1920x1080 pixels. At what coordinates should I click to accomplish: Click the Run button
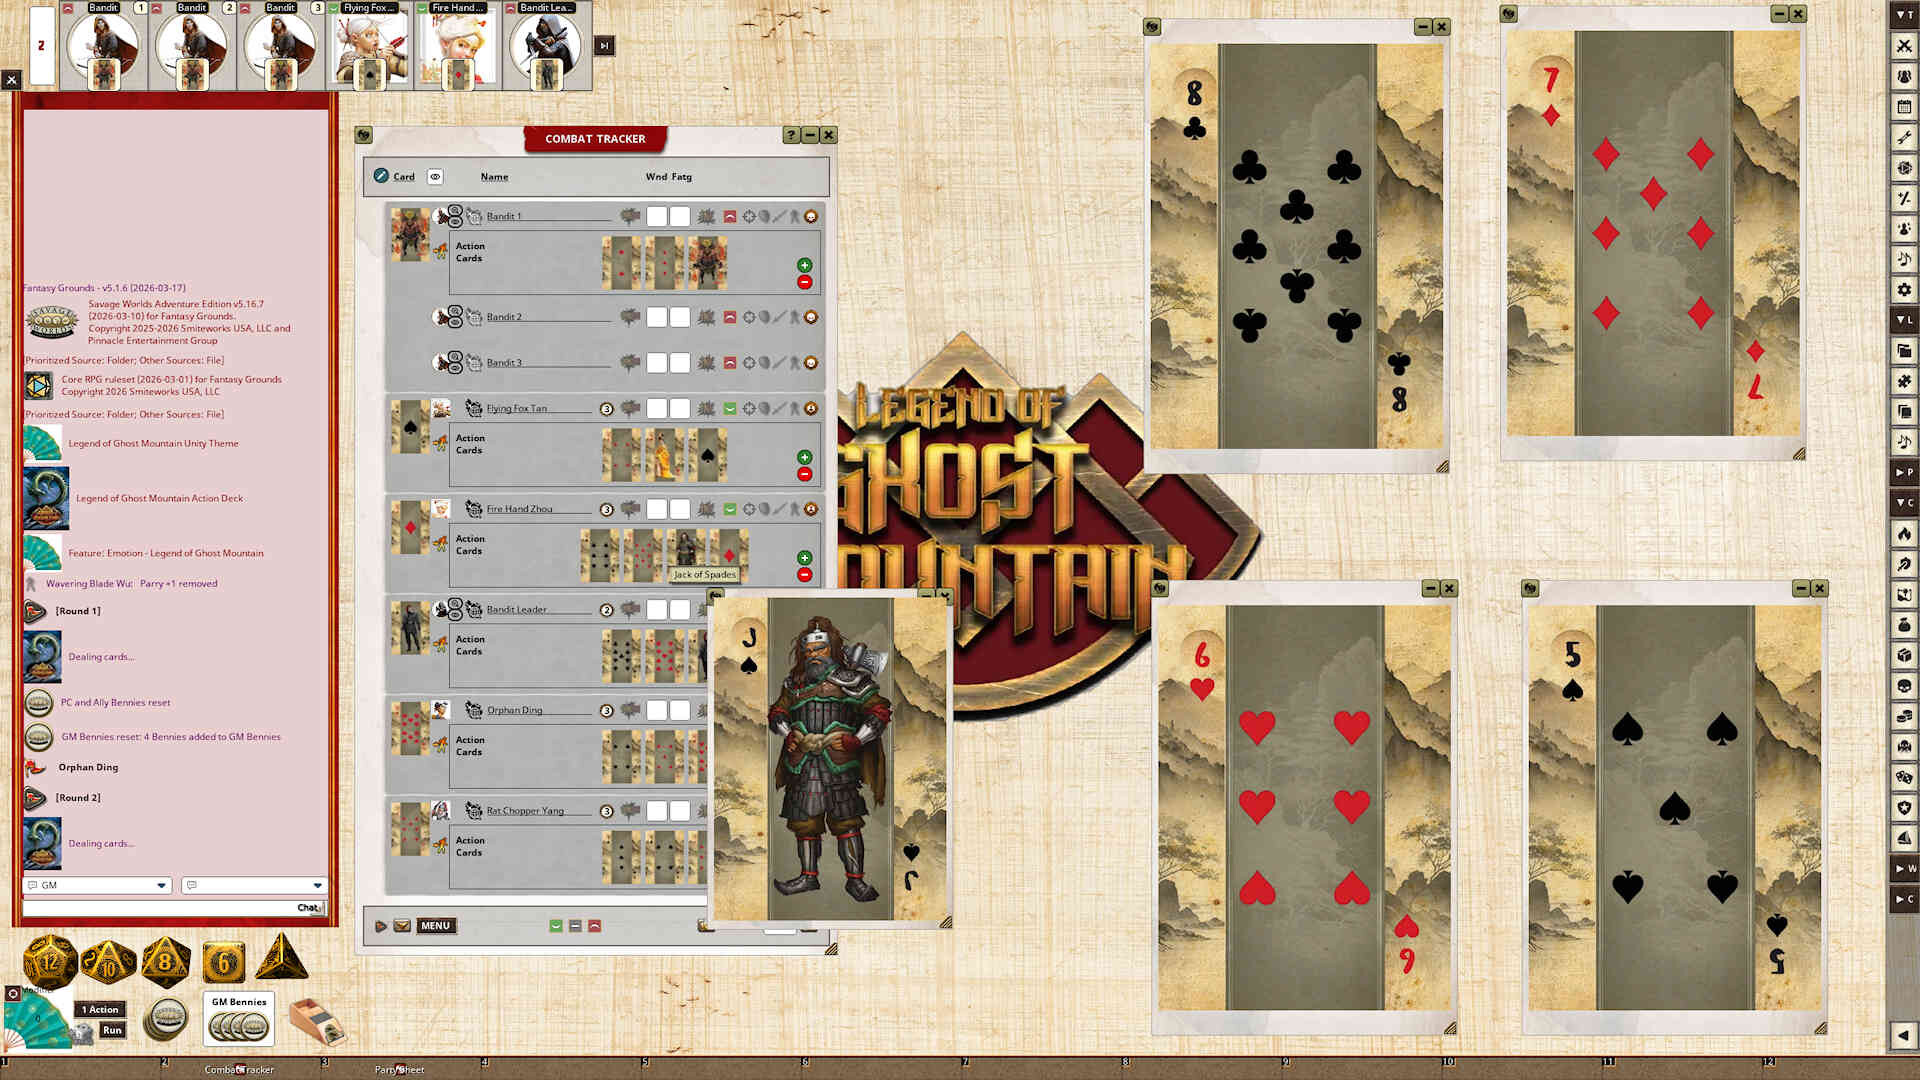point(112,1030)
